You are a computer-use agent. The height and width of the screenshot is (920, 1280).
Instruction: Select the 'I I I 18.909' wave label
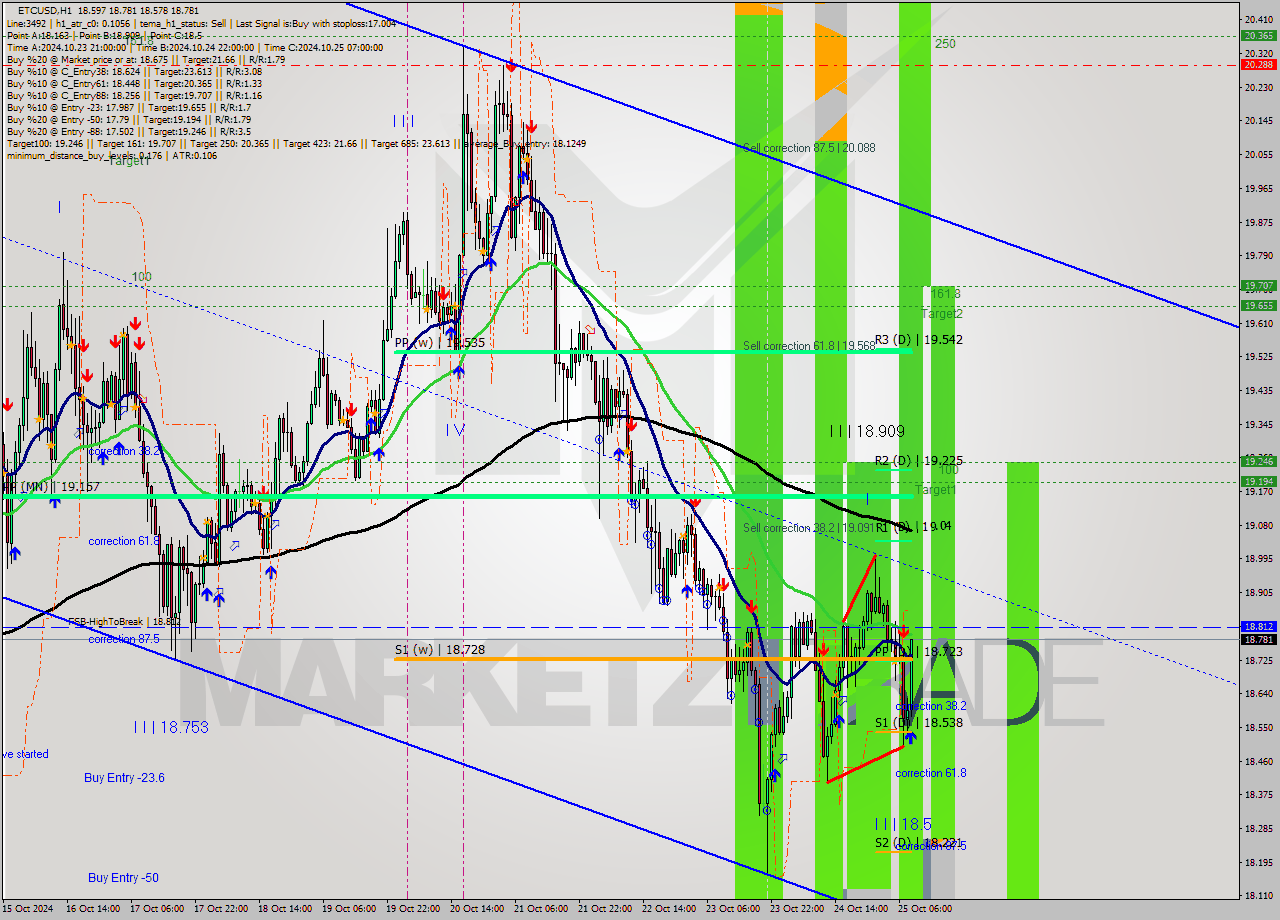tap(867, 431)
